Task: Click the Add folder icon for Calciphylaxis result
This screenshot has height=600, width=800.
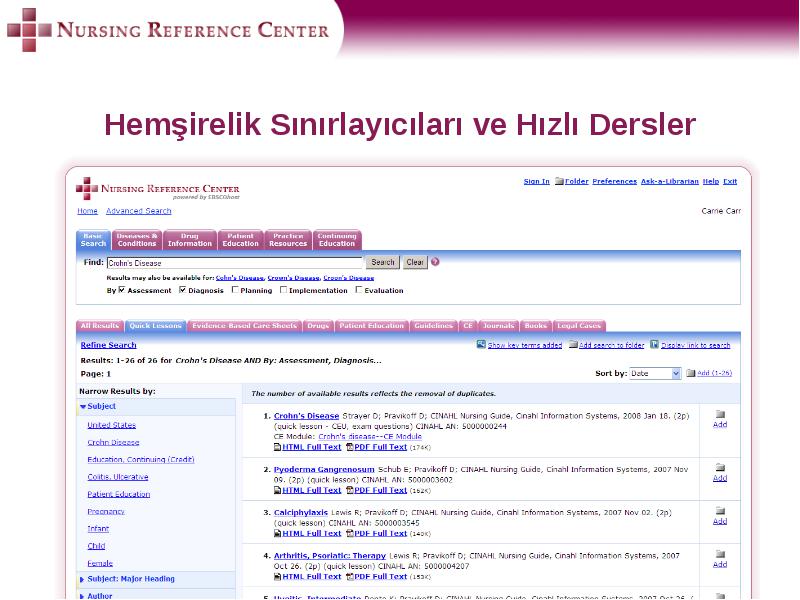Action: [x=720, y=511]
